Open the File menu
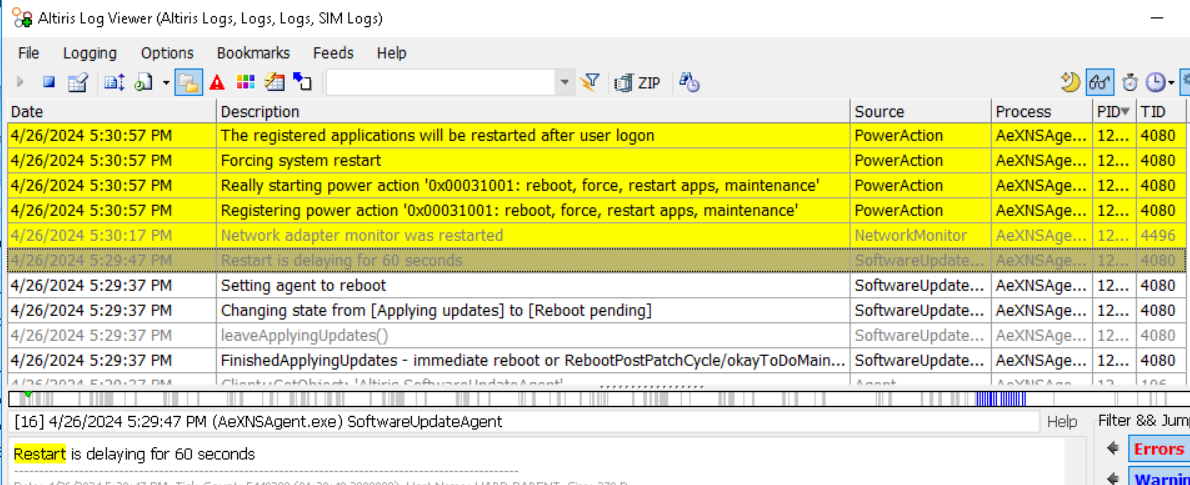Viewport: 1190px width, 485px height. tap(28, 53)
